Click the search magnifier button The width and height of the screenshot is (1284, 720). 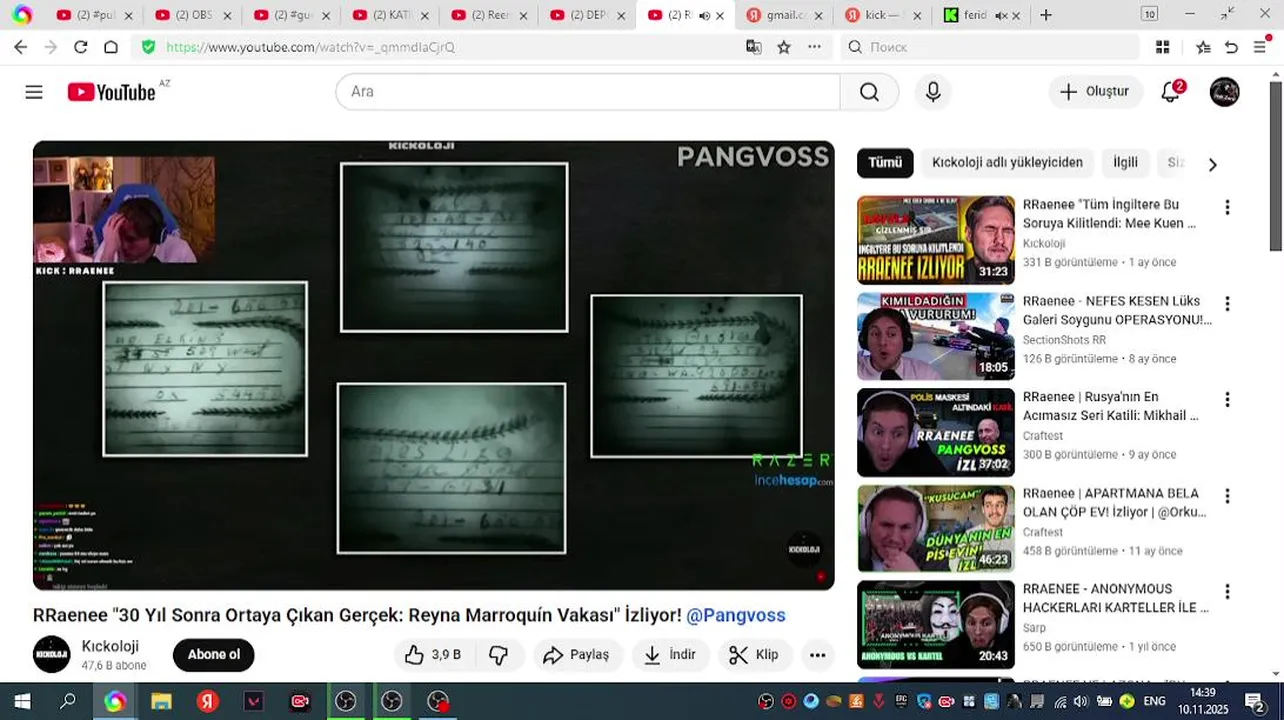coord(869,92)
